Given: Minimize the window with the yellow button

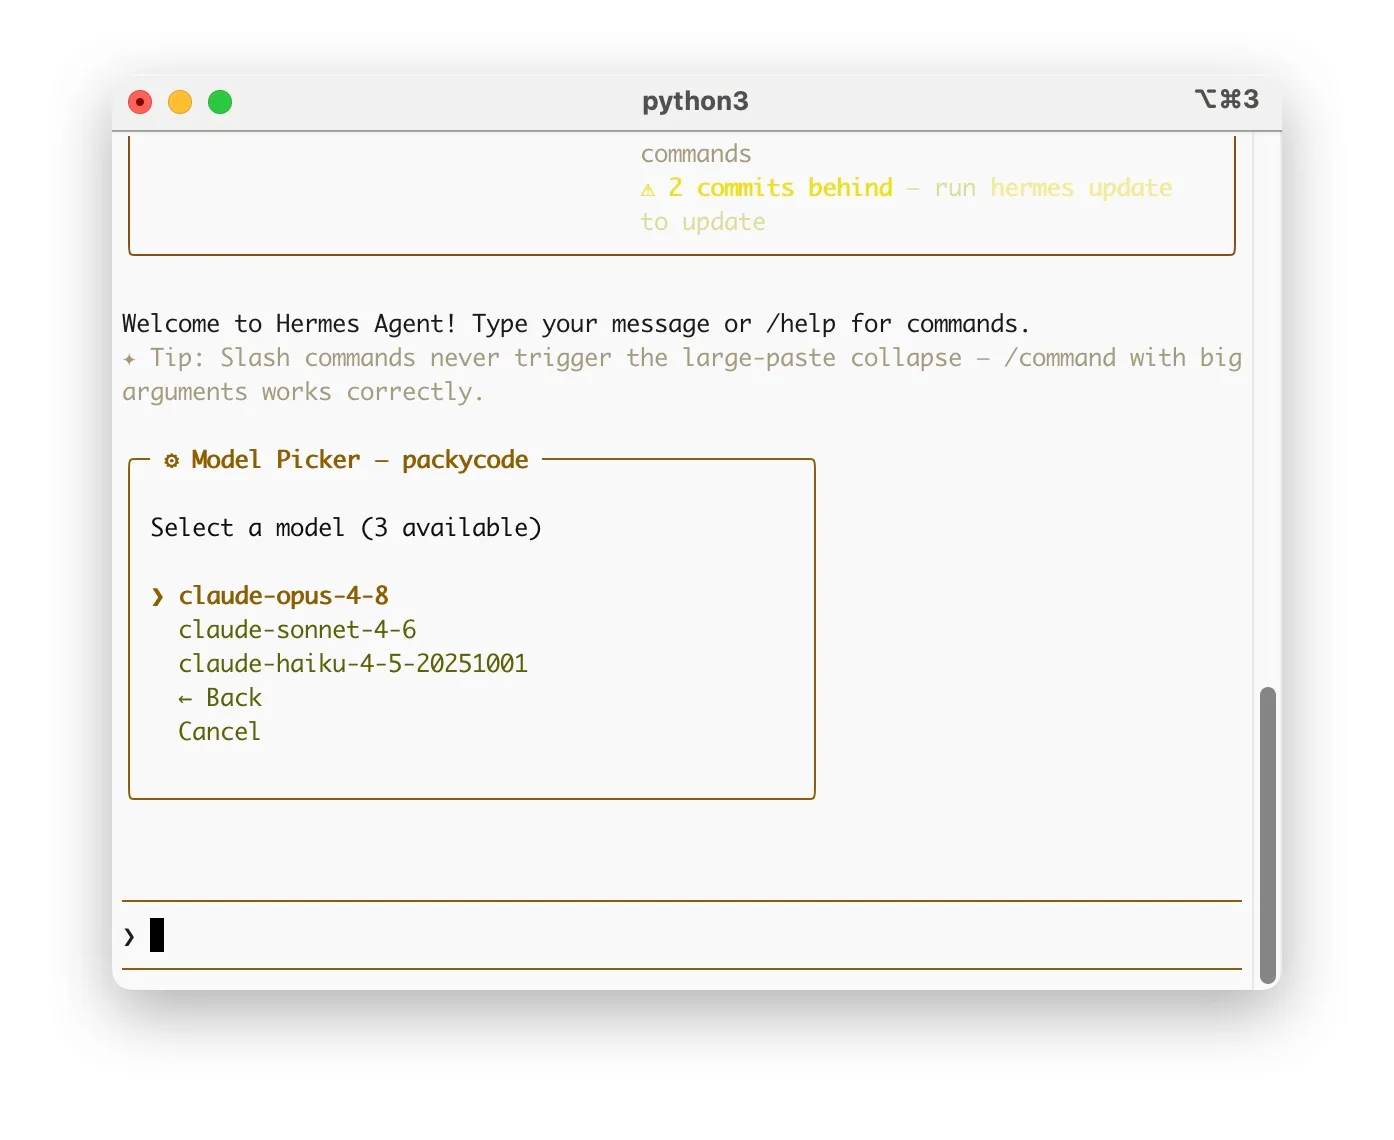Looking at the screenshot, I should (180, 102).
